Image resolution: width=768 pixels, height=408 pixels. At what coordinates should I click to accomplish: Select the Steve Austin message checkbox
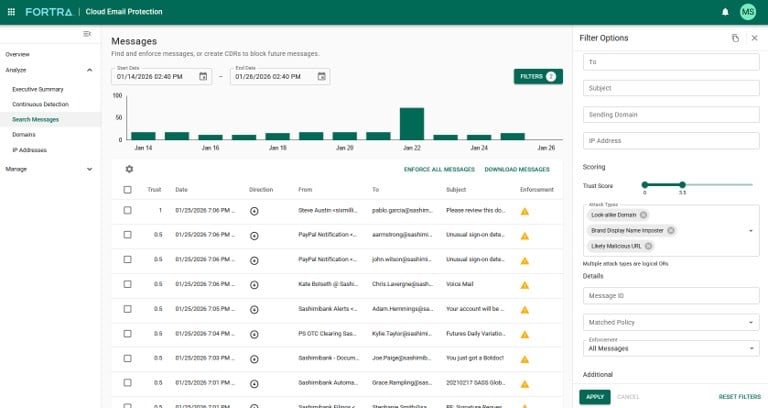pyautogui.click(x=127, y=211)
